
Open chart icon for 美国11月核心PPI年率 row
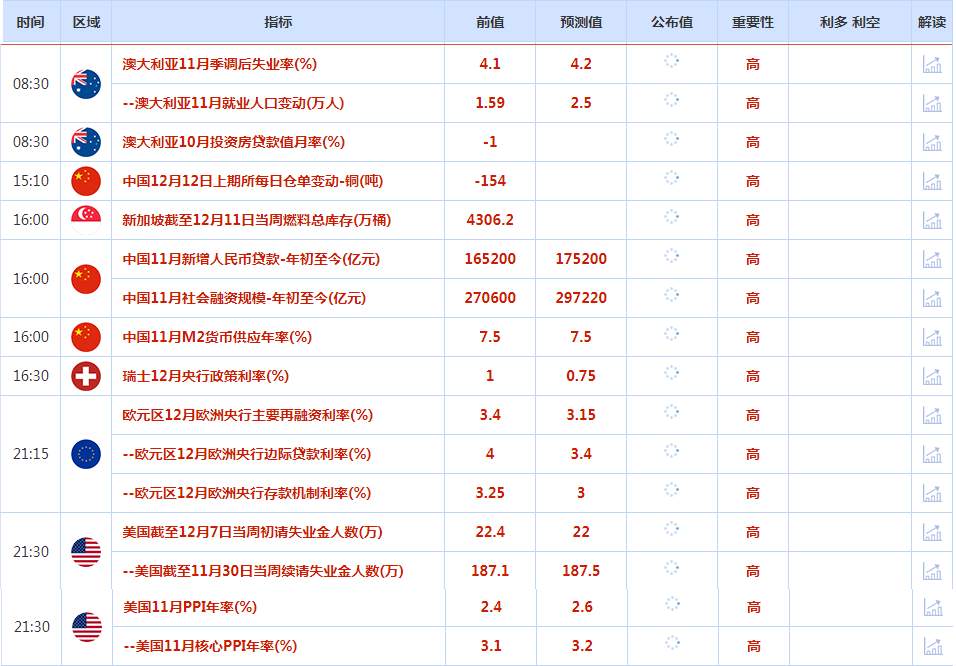point(932,646)
